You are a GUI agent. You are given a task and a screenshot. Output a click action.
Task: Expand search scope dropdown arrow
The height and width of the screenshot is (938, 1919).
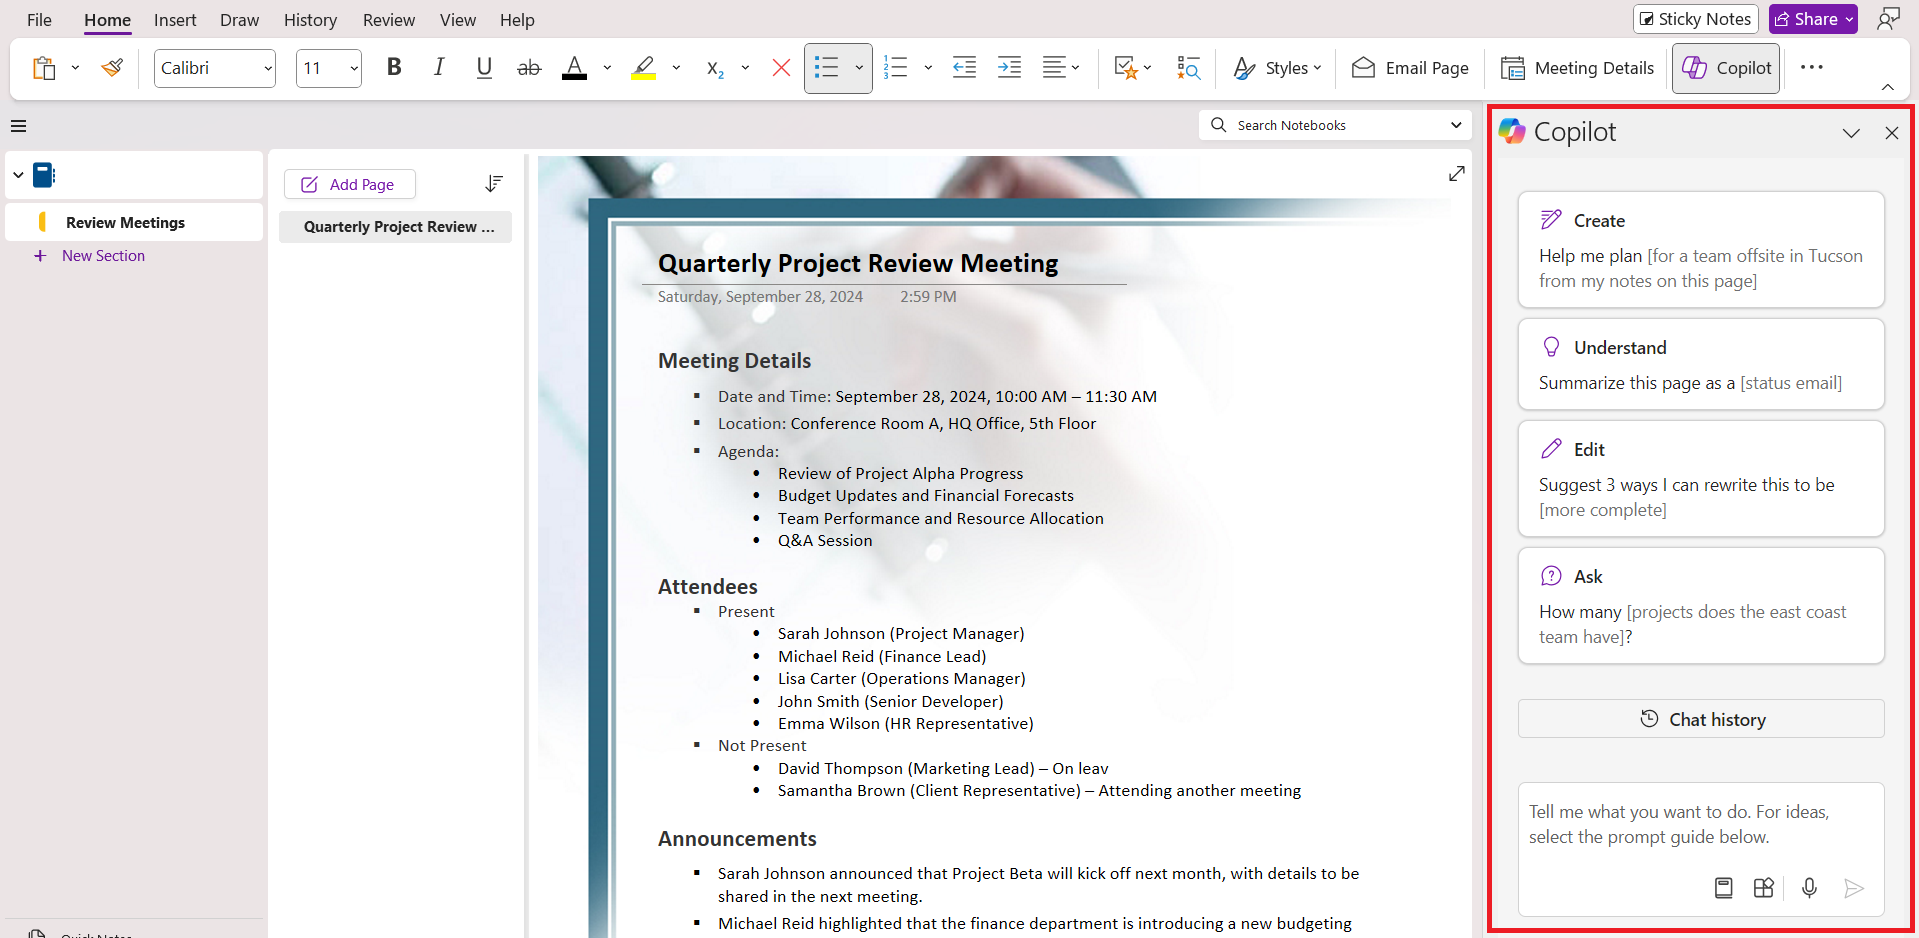pos(1456,125)
